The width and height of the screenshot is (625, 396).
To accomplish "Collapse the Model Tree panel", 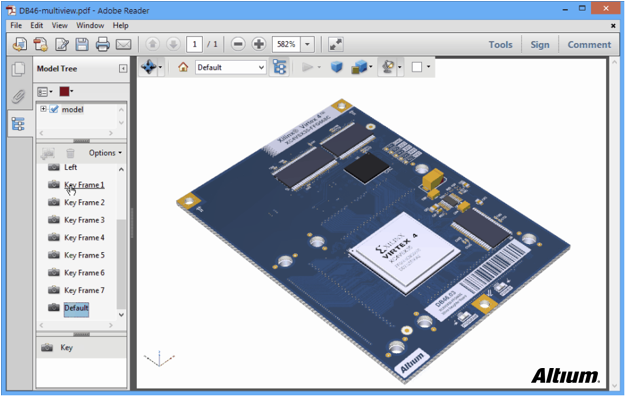I will click(x=123, y=69).
